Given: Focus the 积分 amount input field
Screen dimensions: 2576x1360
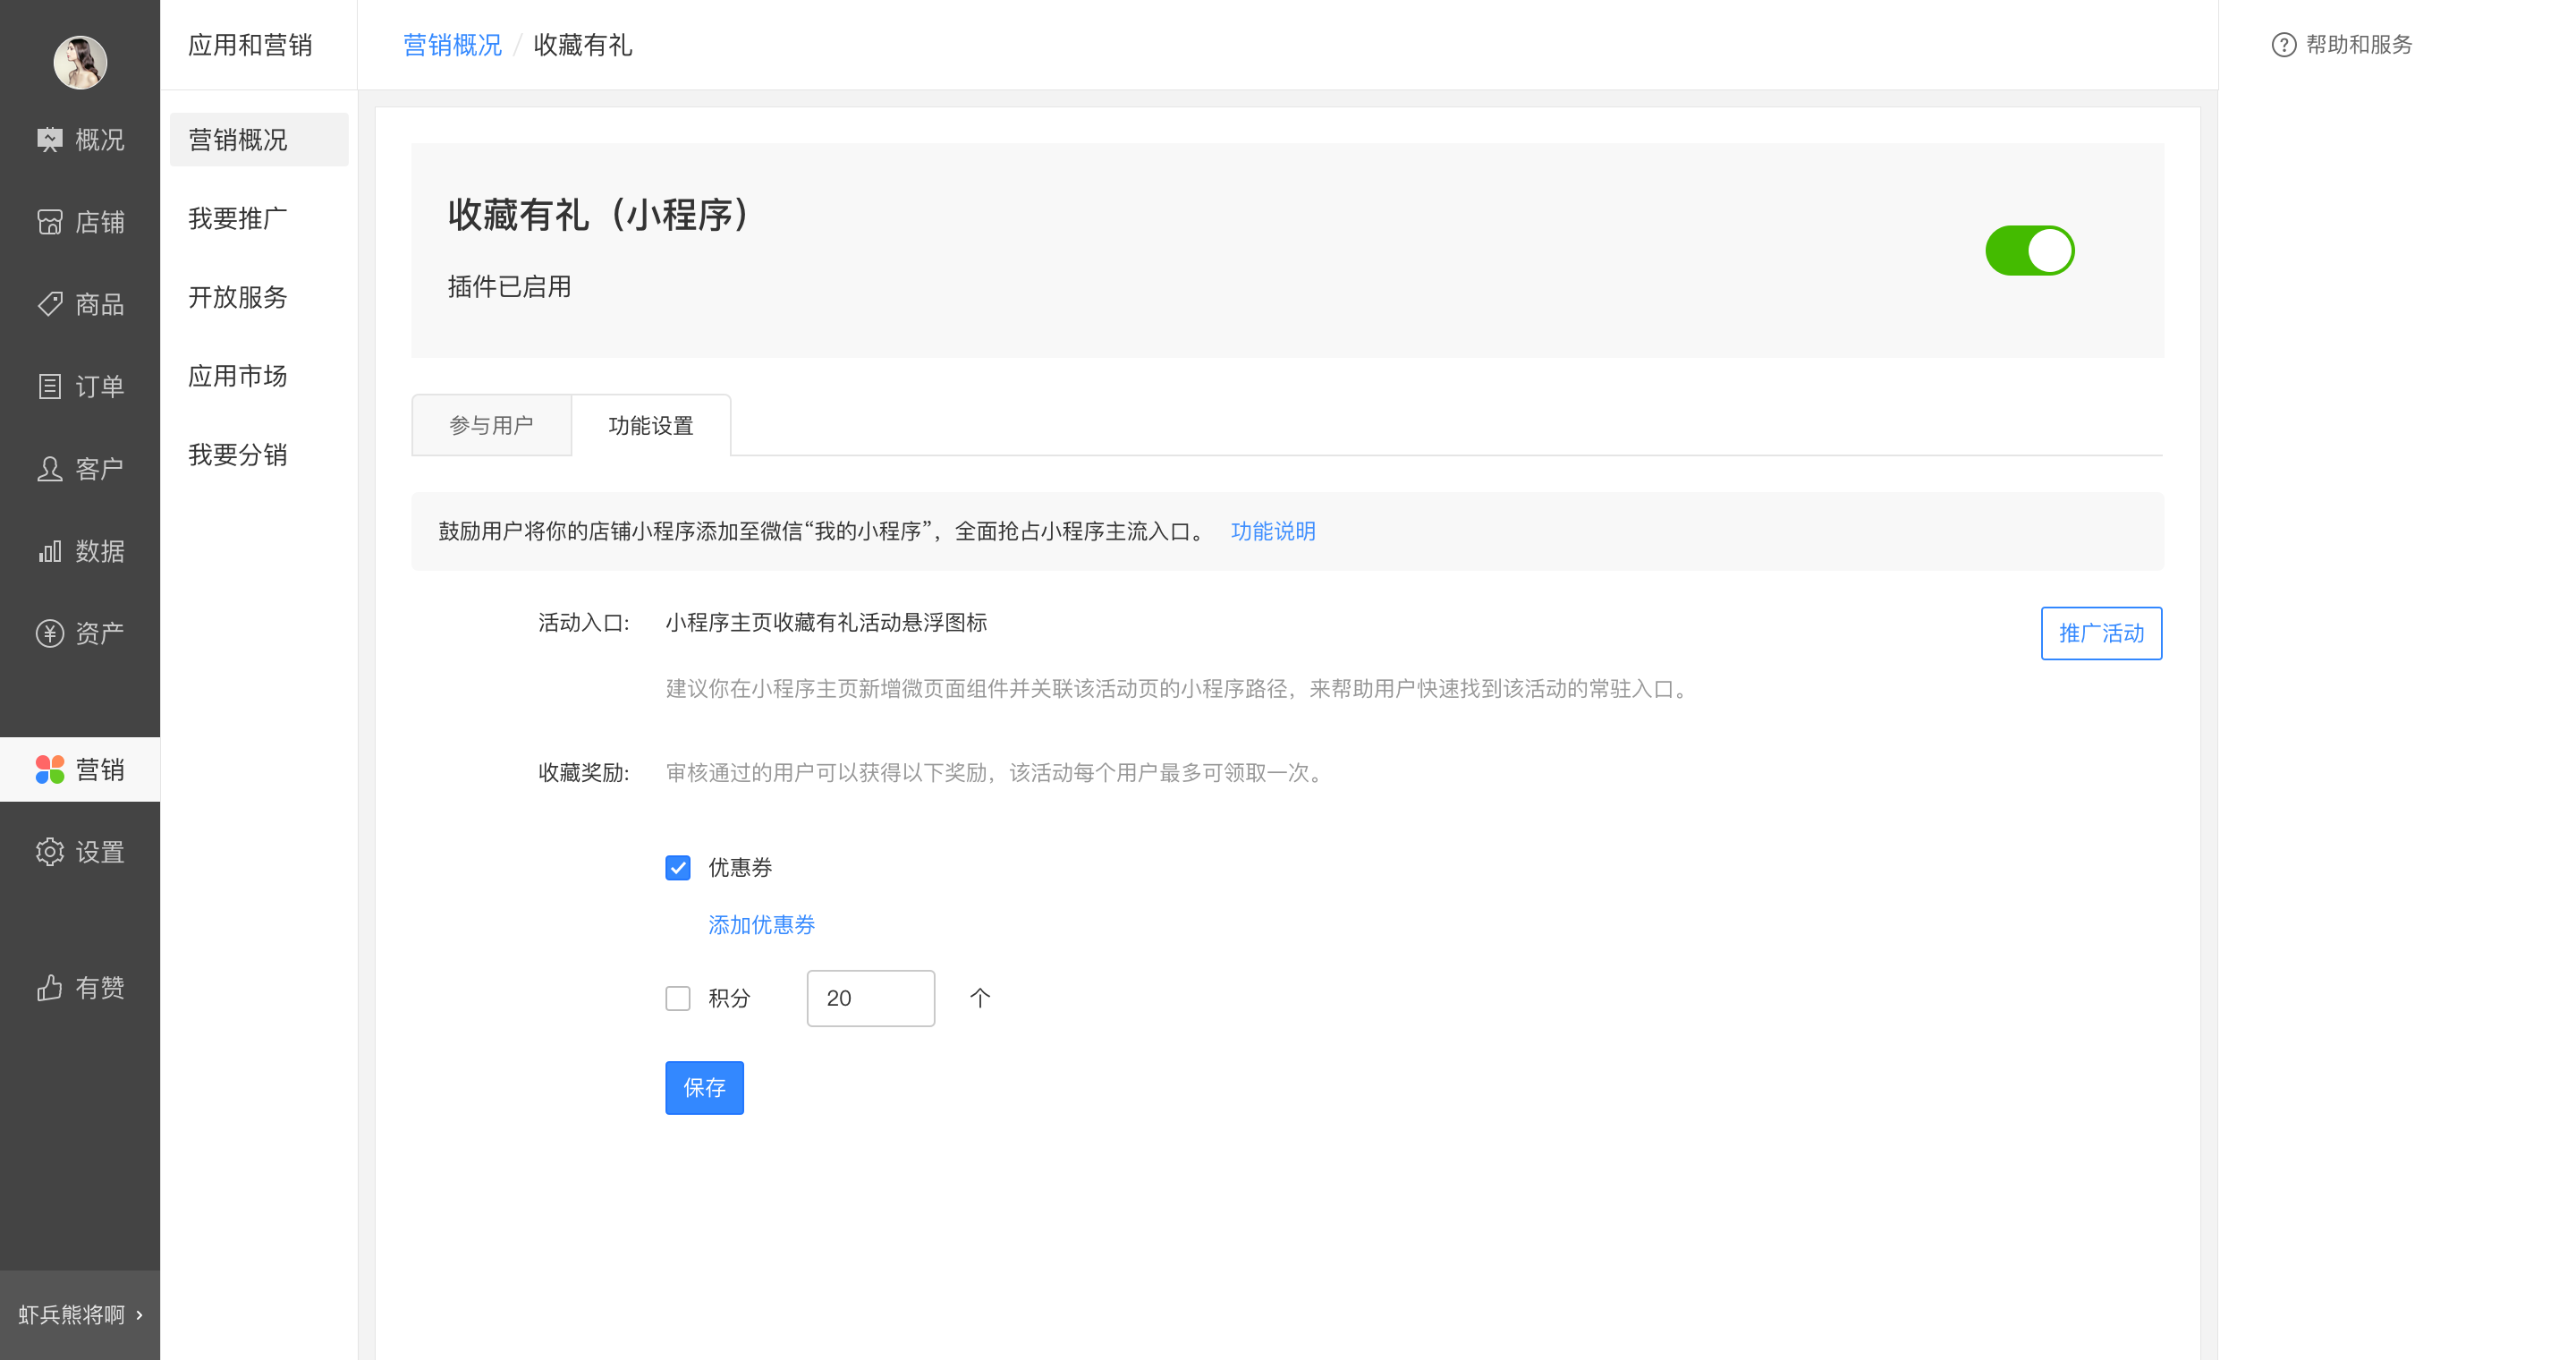Looking at the screenshot, I should click(870, 998).
